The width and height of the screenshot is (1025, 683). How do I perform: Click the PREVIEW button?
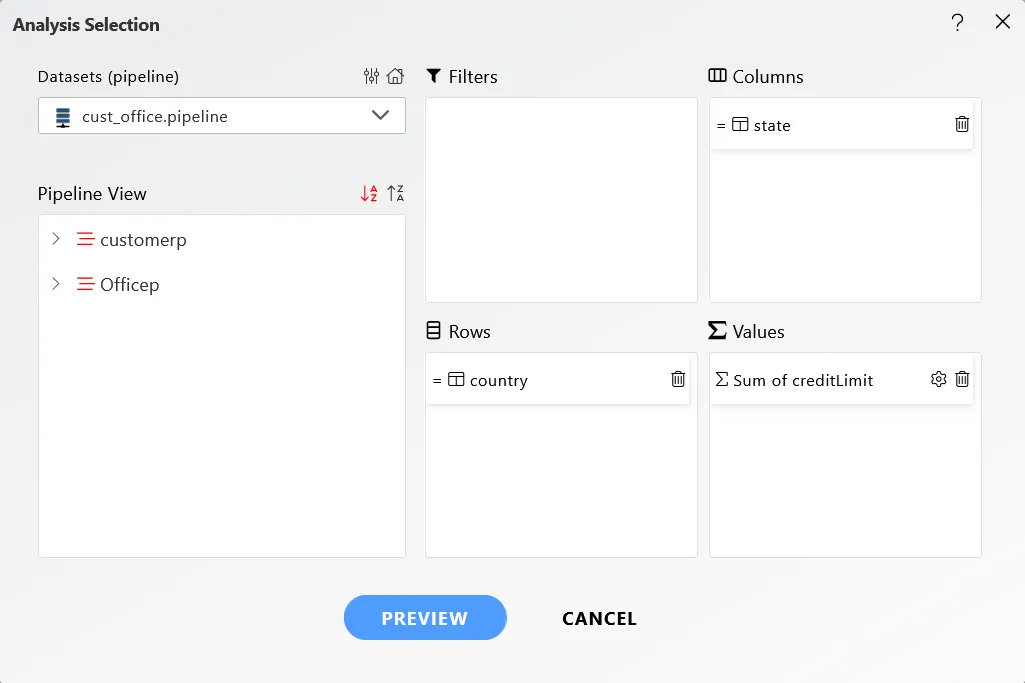[x=425, y=618]
